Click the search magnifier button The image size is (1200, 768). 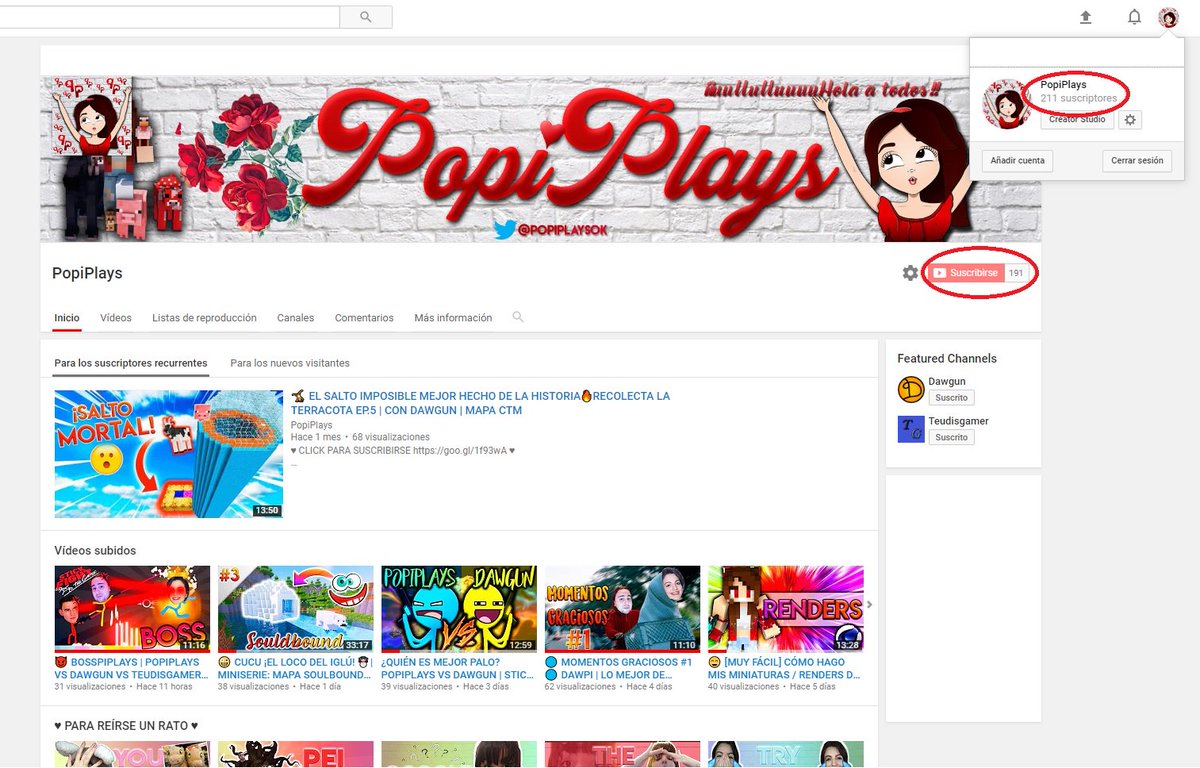tap(366, 17)
